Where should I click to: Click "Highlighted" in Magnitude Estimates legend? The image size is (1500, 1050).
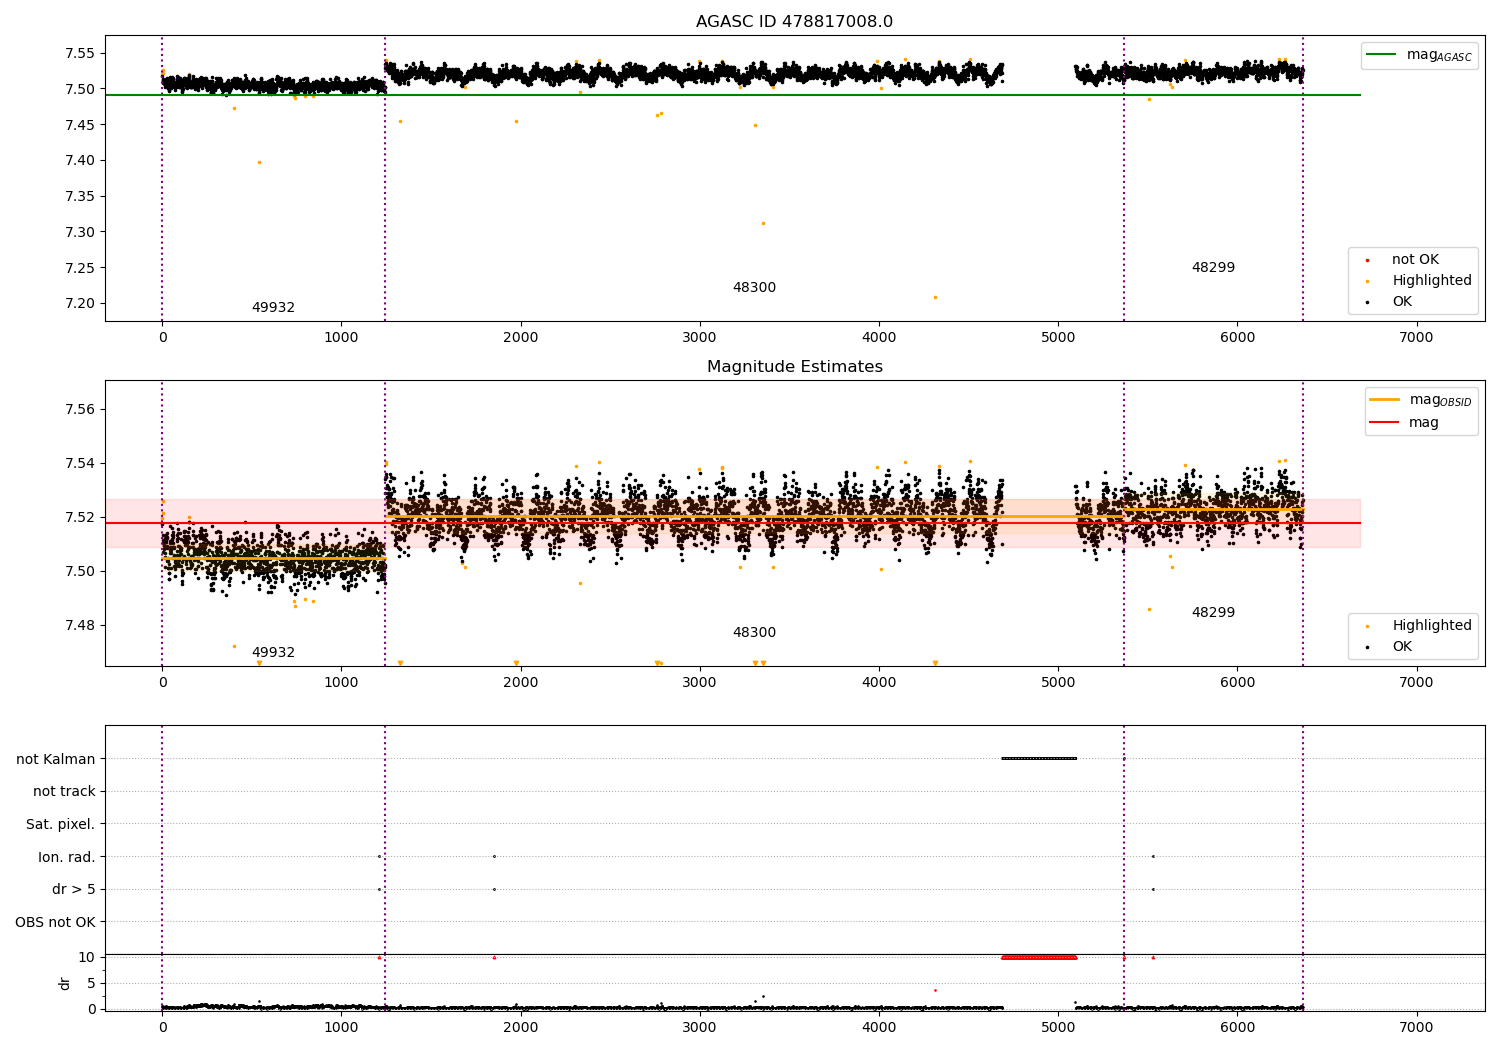[1432, 625]
